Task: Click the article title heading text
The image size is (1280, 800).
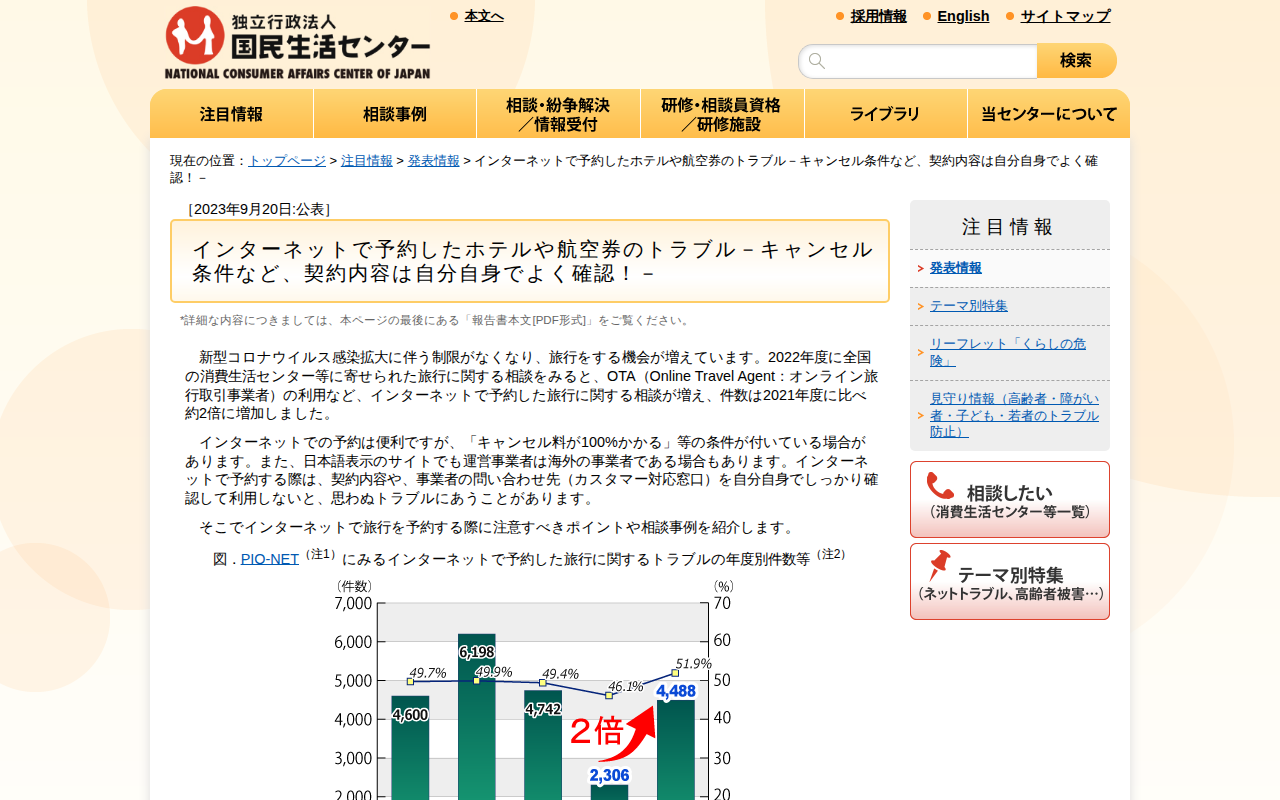Action: (x=532, y=261)
